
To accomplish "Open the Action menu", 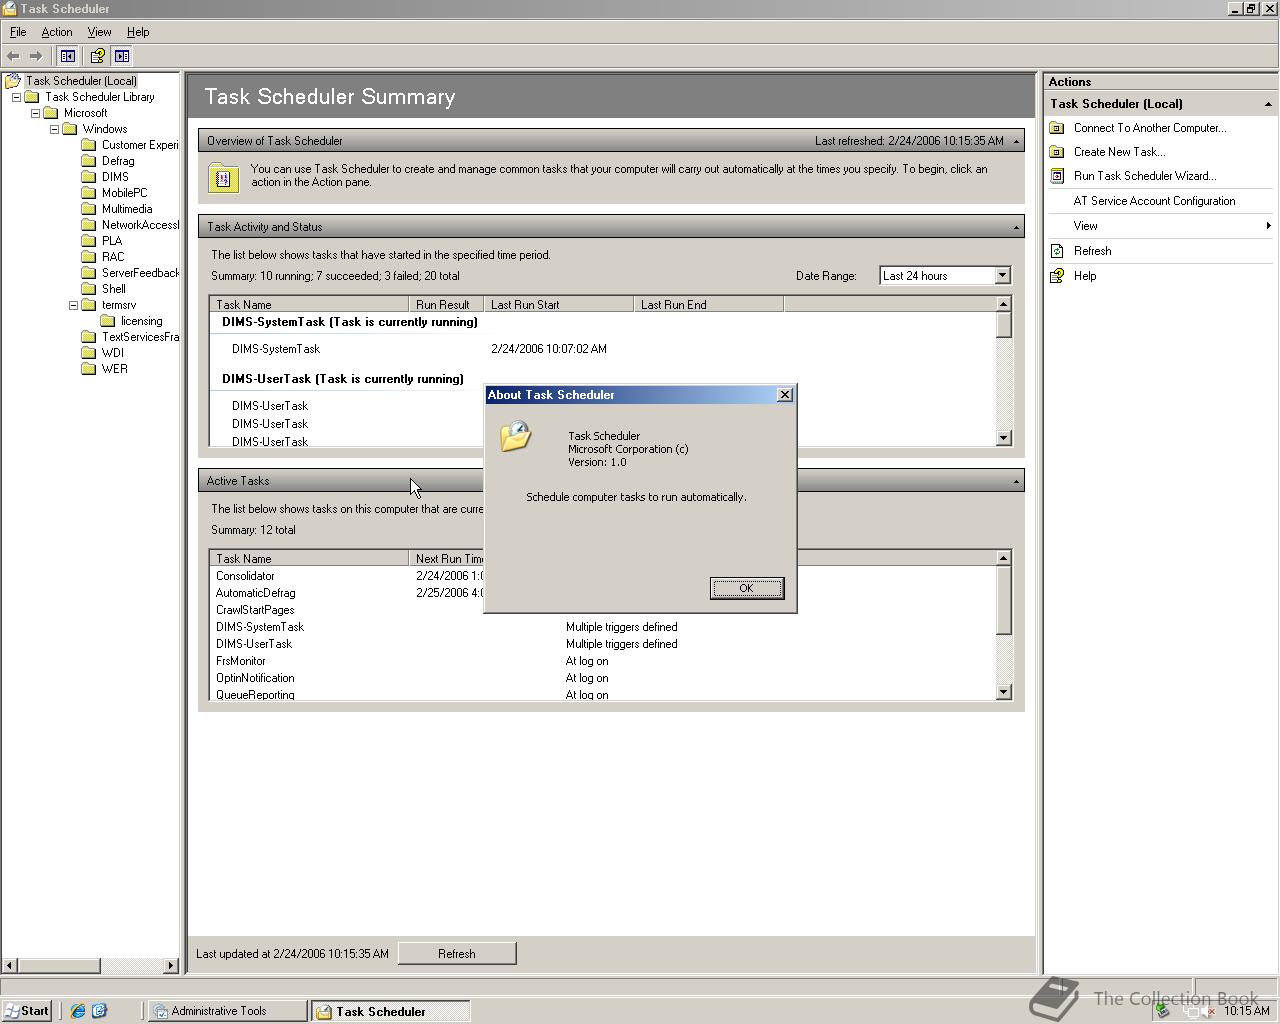I will tap(57, 32).
